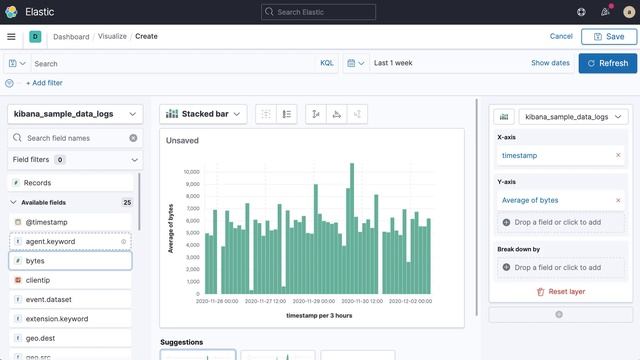
Task: Click Cancel link
Action: coord(561,36)
